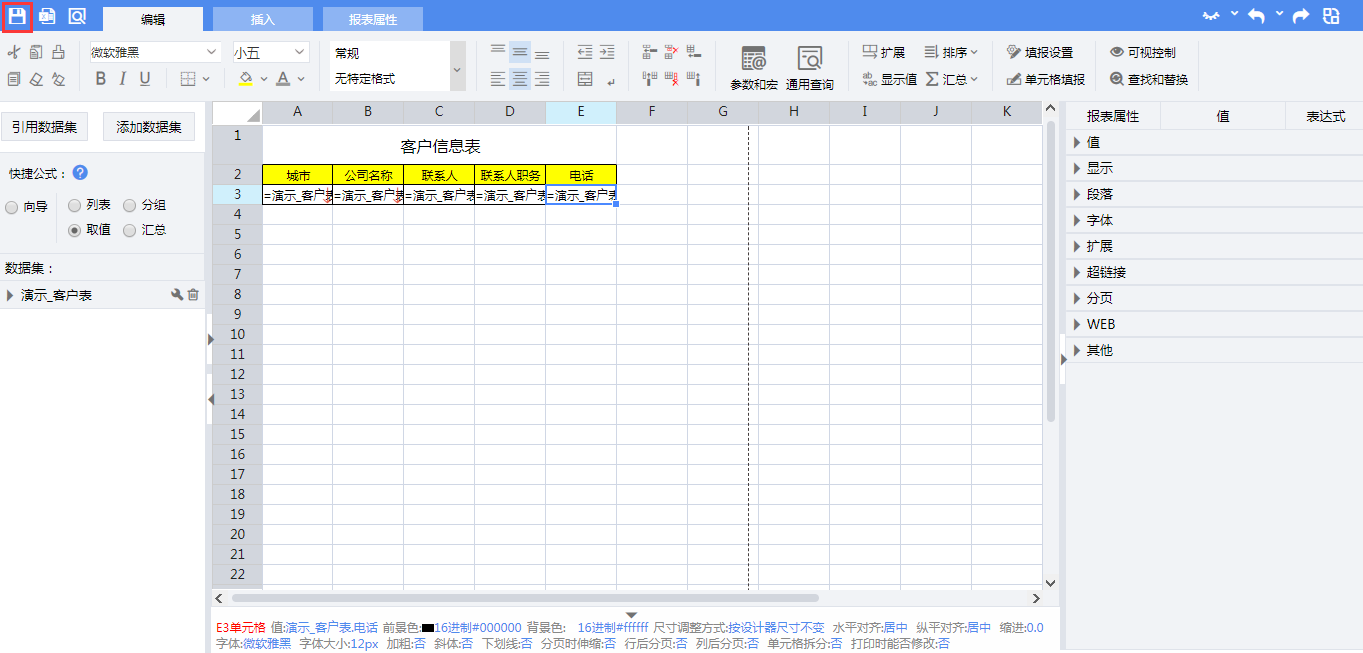Toggle bold formatting
This screenshot has height=653, width=1363.
pos(100,79)
